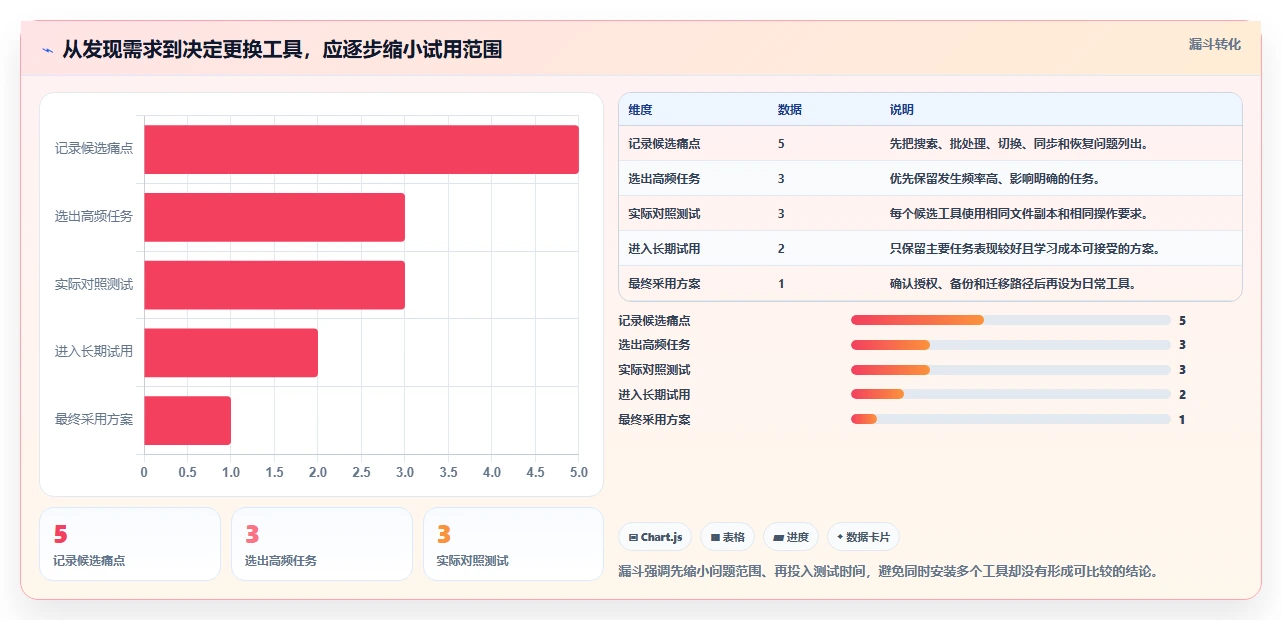
Task: Click the 选出高频任务 progress bar showing 3
Action: (x=1010, y=345)
